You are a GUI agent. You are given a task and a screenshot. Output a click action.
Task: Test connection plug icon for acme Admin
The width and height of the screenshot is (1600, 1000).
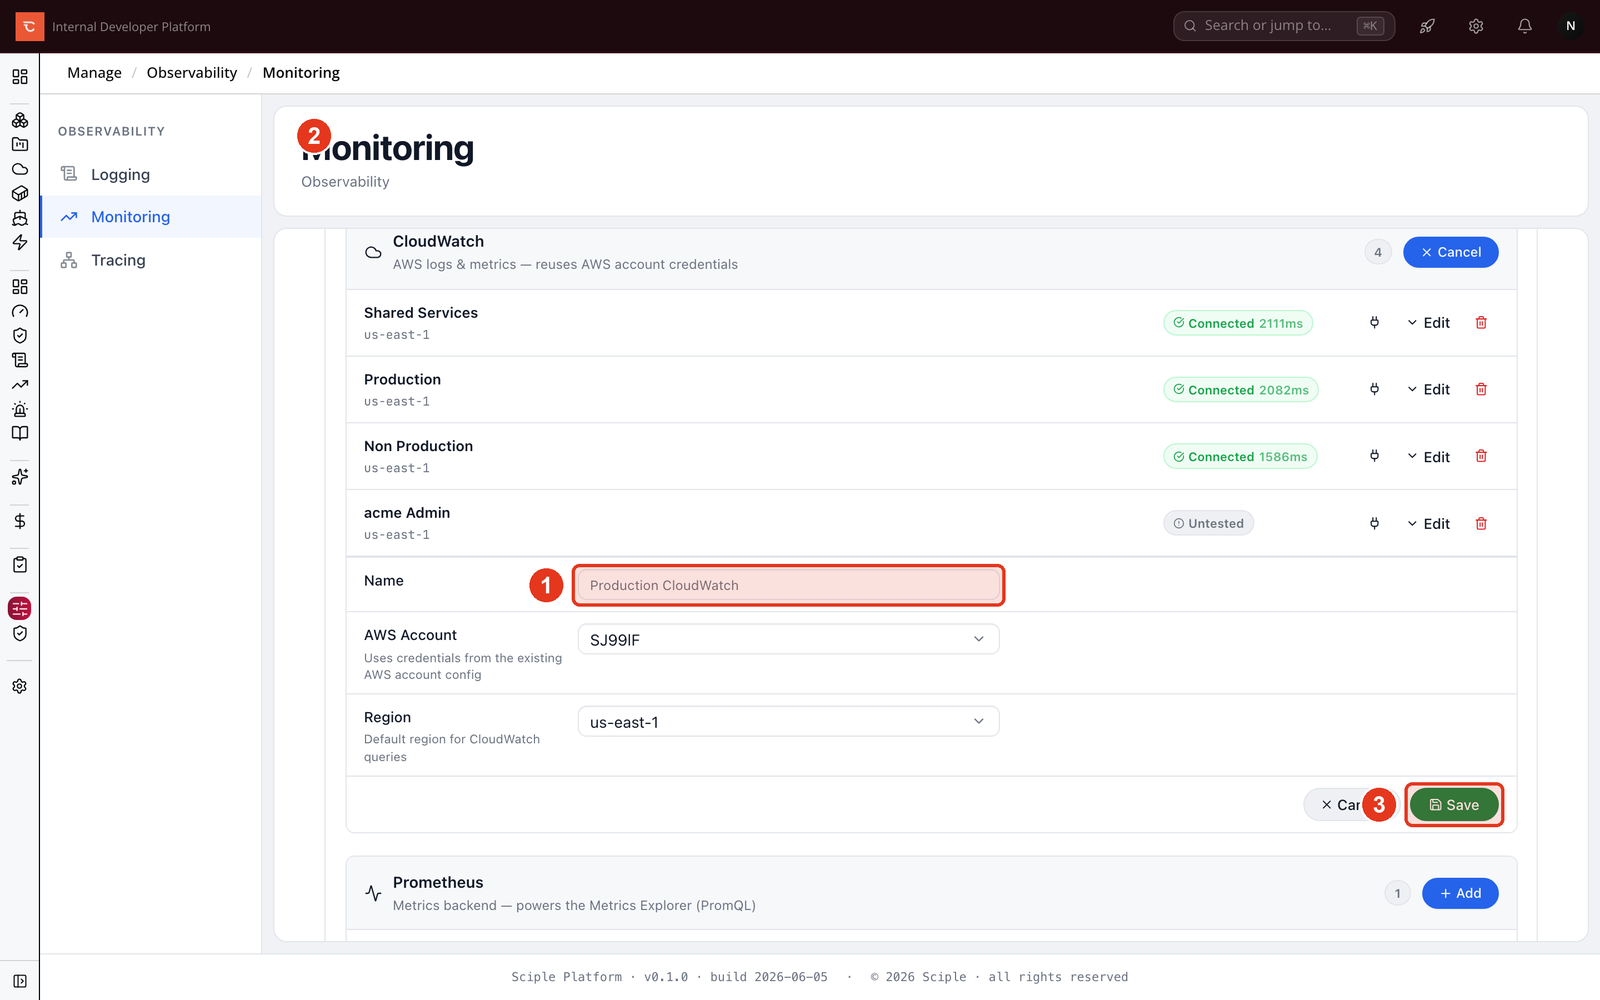click(1374, 523)
